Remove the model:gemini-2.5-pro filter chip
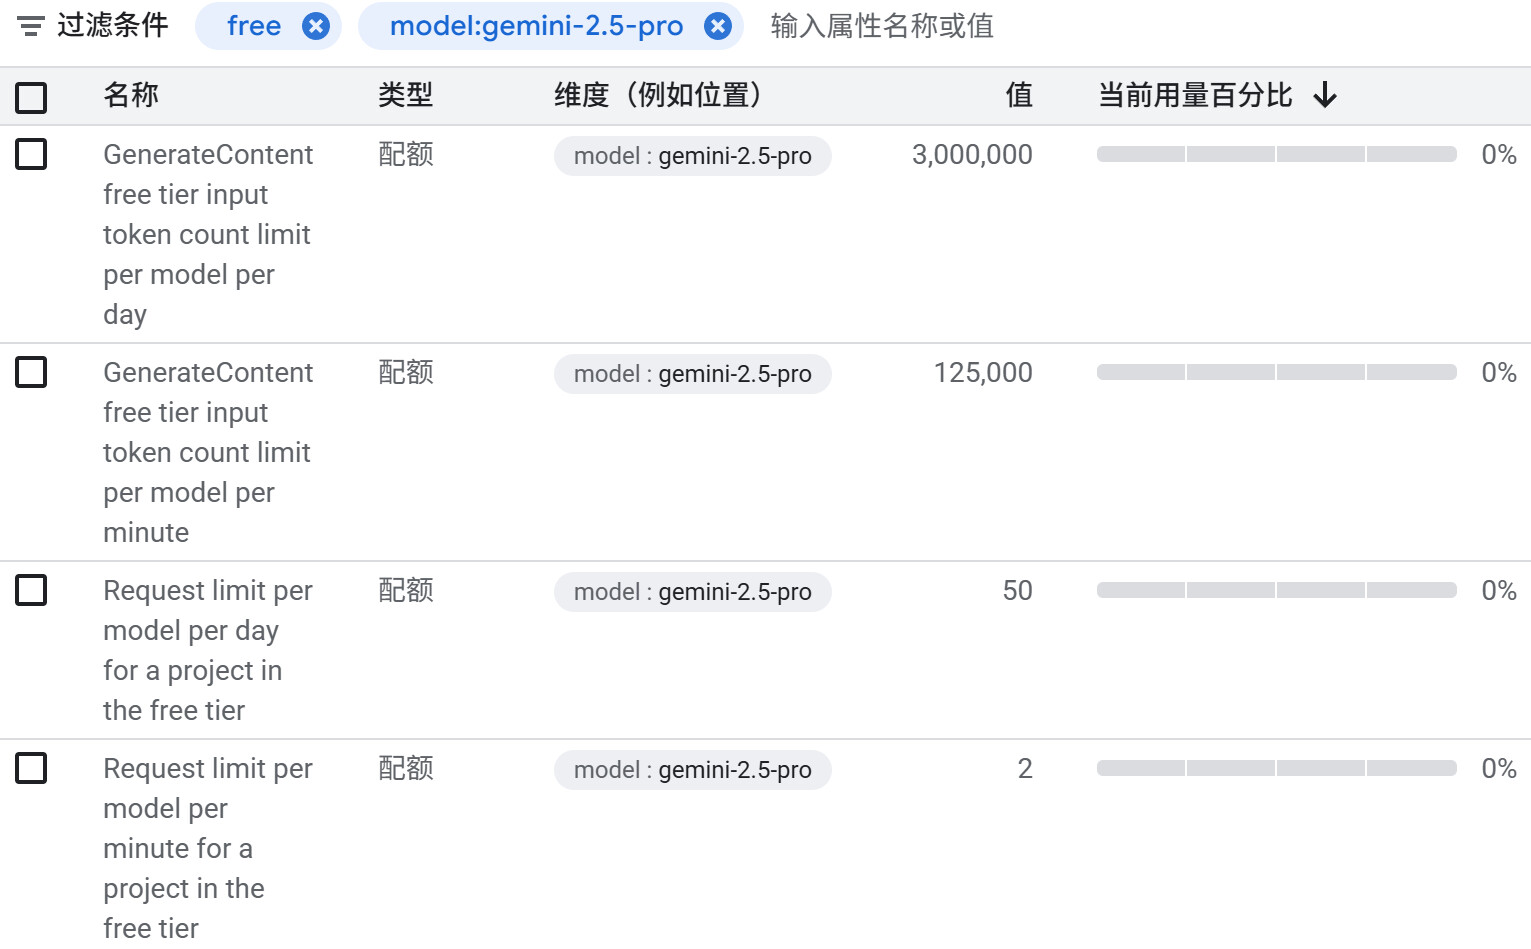The width and height of the screenshot is (1531, 949). pos(718,26)
